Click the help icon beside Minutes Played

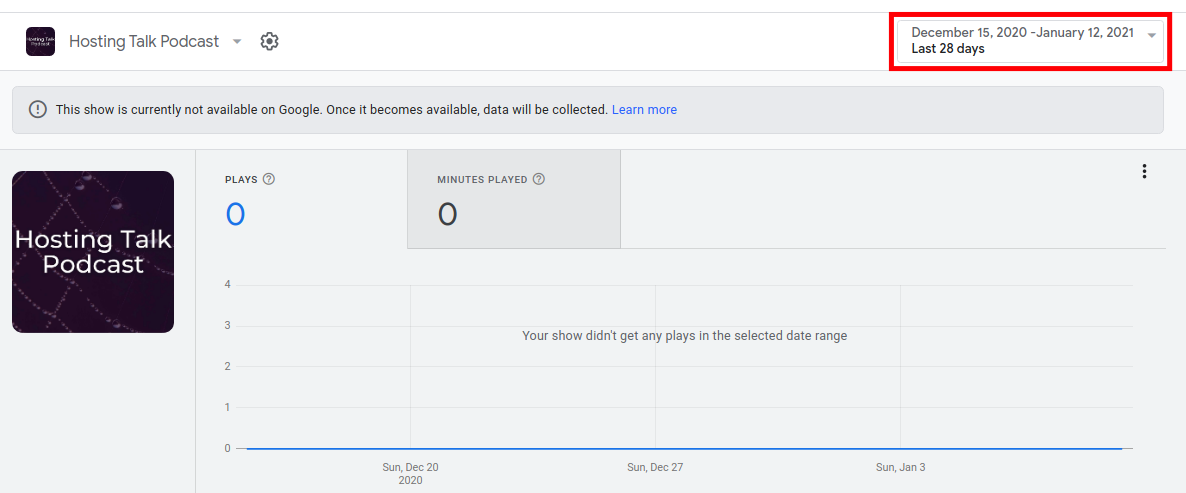pyautogui.click(x=539, y=180)
